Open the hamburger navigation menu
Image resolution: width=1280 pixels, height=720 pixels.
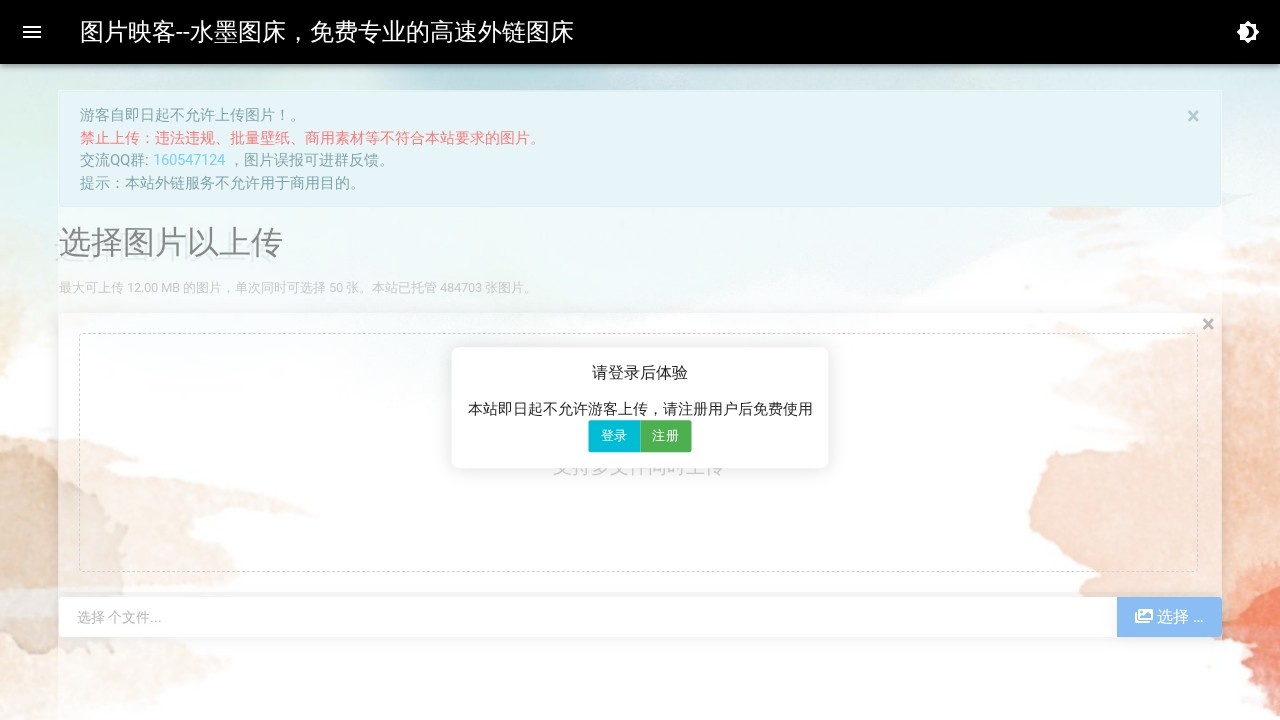[32, 32]
